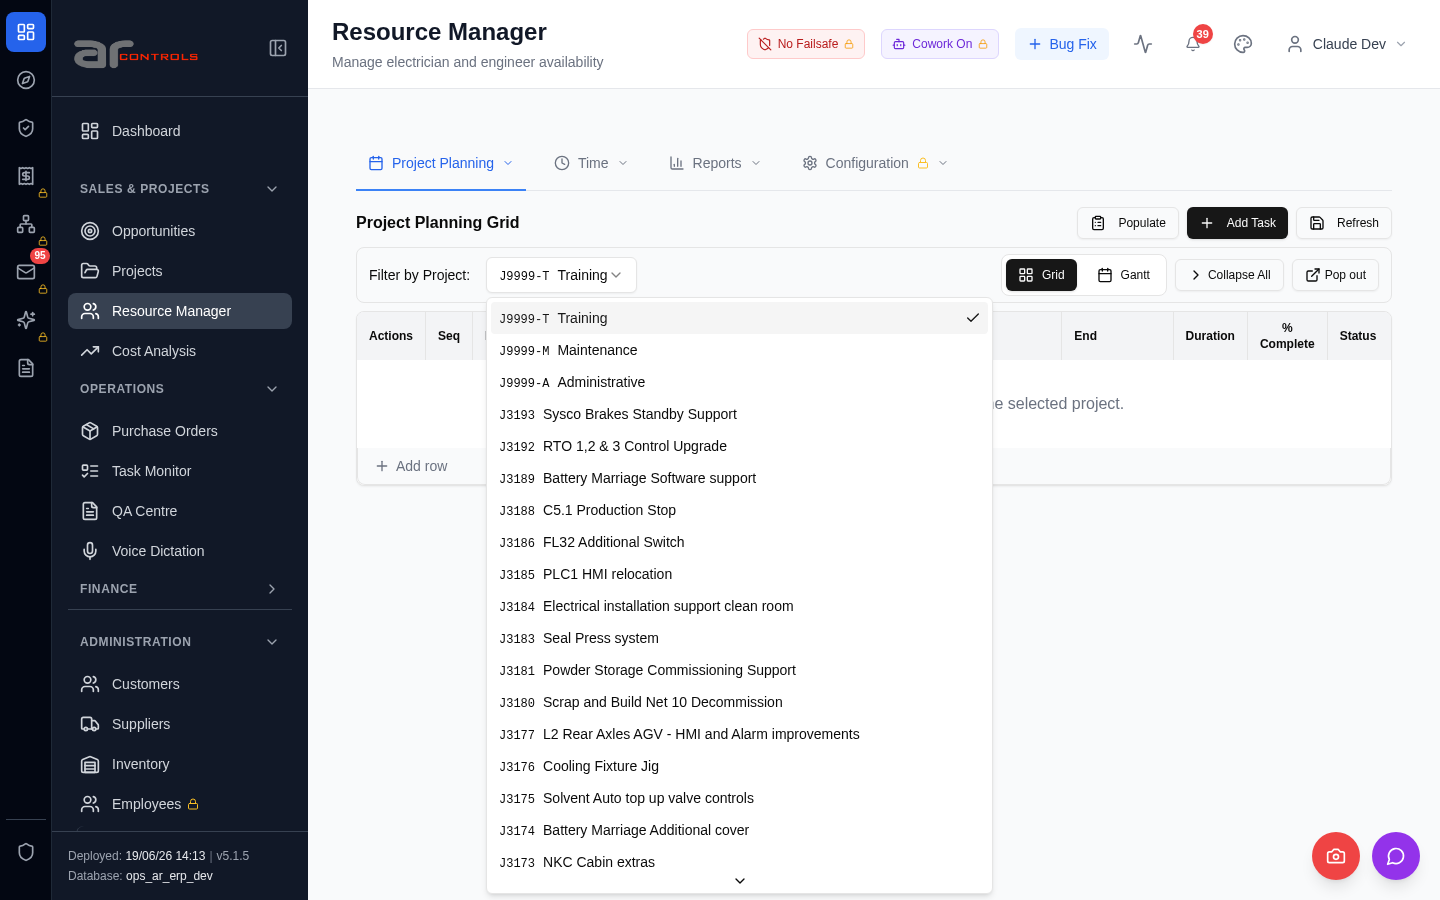
Task: Collapse the Administration section
Action: (x=180, y=642)
